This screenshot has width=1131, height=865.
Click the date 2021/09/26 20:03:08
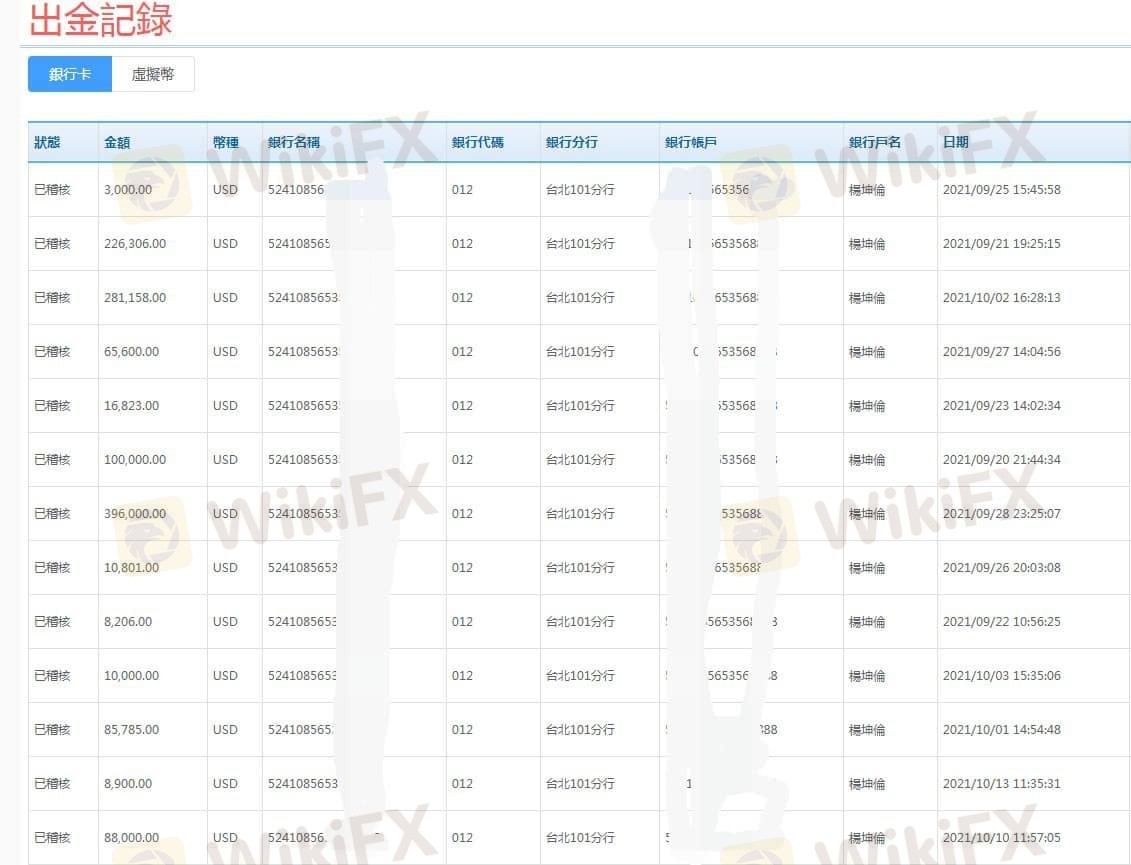pos(1001,568)
